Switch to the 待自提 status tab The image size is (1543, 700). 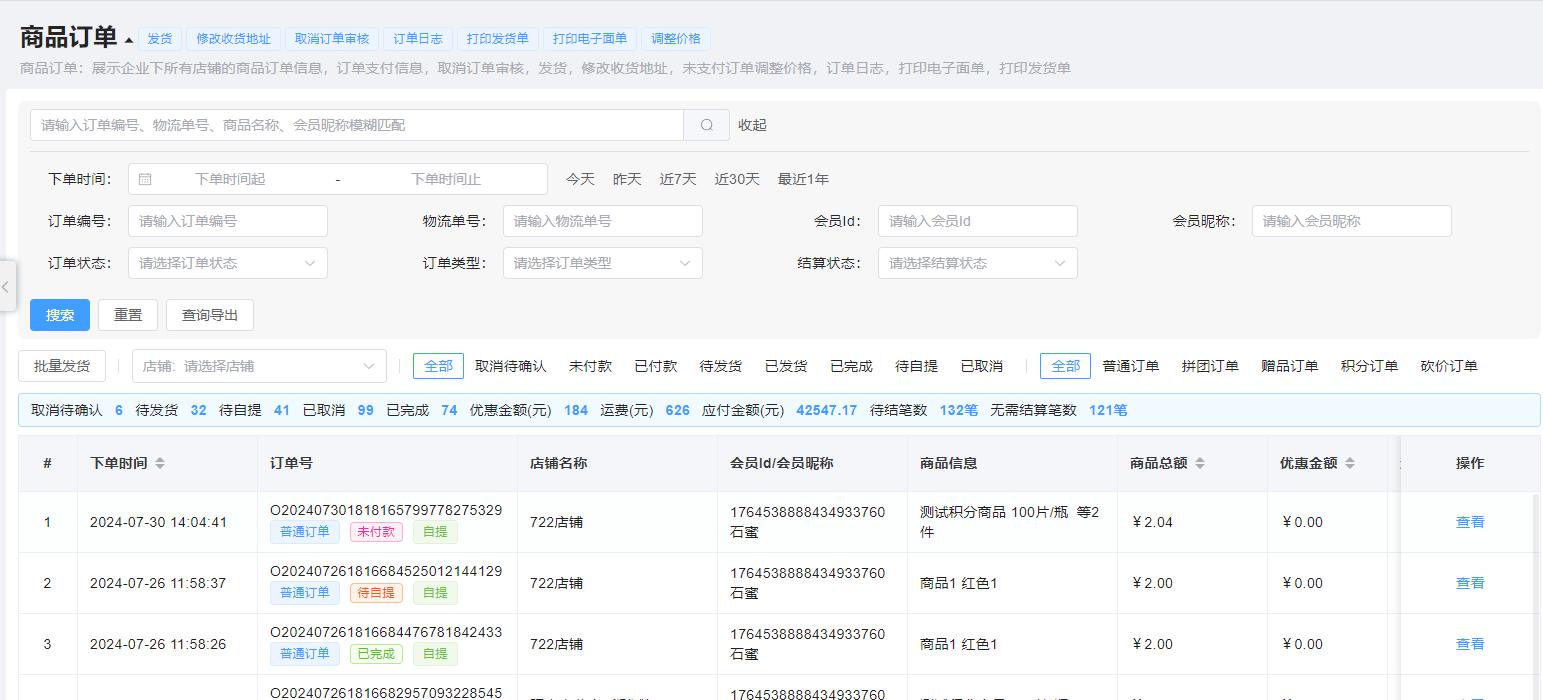pyautogui.click(x=916, y=366)
